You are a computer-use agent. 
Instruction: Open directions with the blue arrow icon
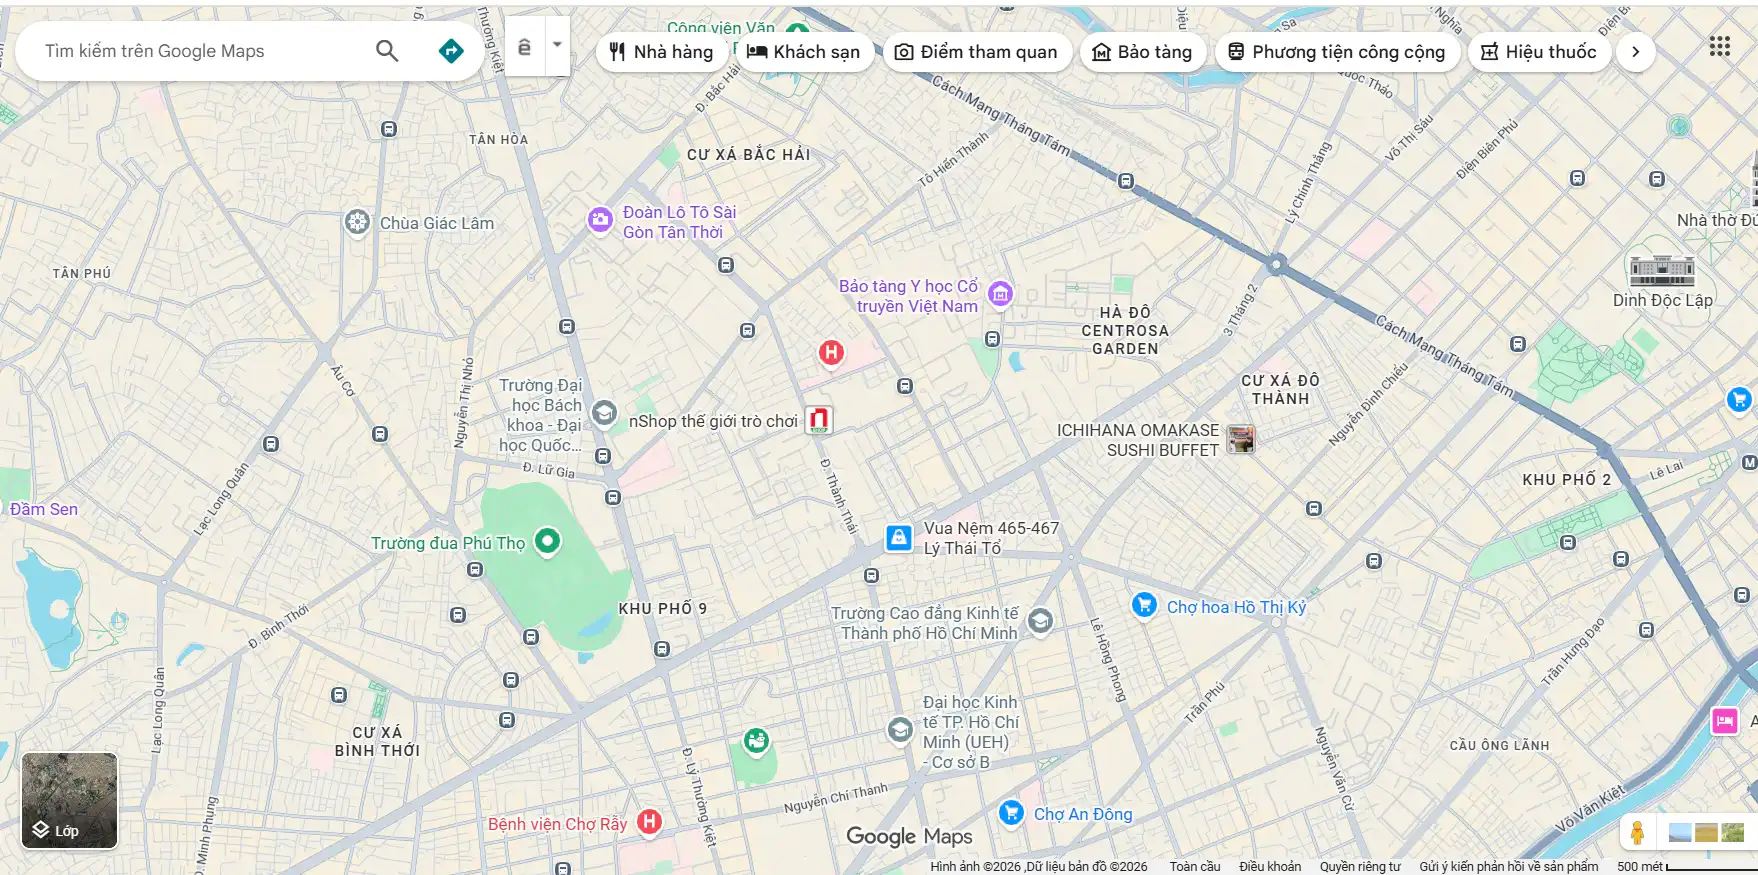point(451,51)
